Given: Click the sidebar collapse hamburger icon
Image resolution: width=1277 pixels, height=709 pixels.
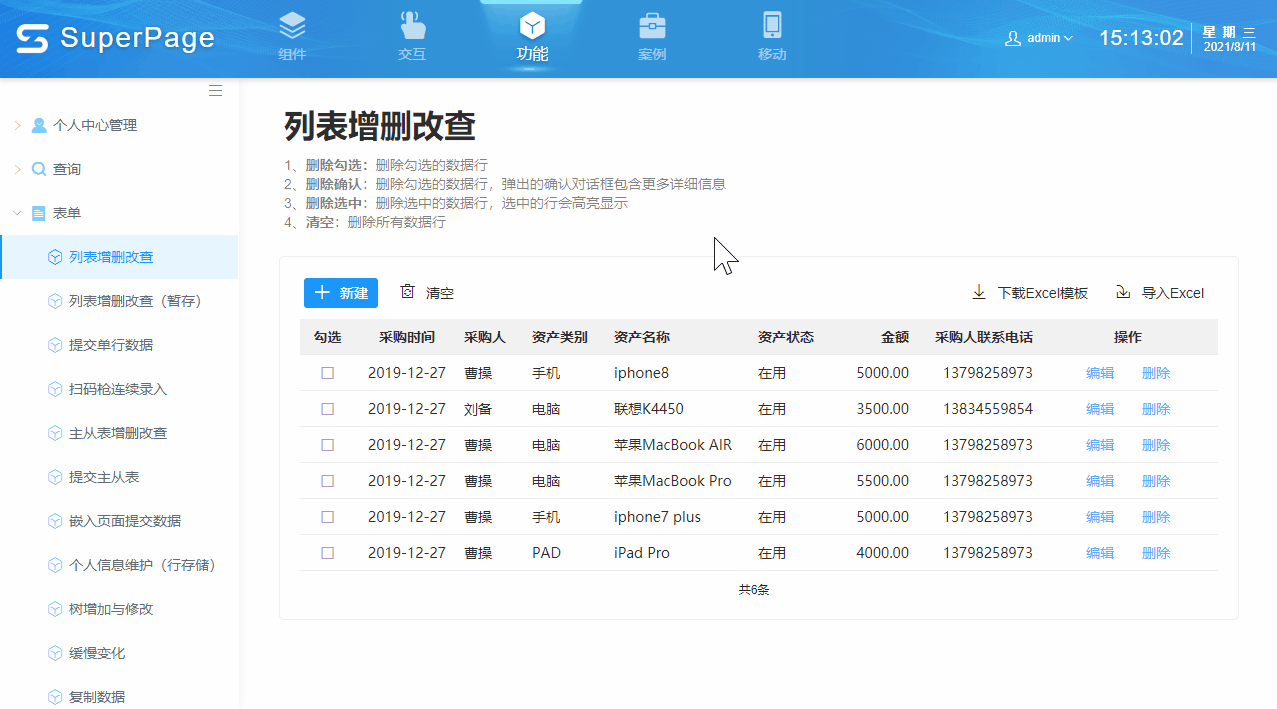Looking at the screenshot, I should [x=215, y=90].
